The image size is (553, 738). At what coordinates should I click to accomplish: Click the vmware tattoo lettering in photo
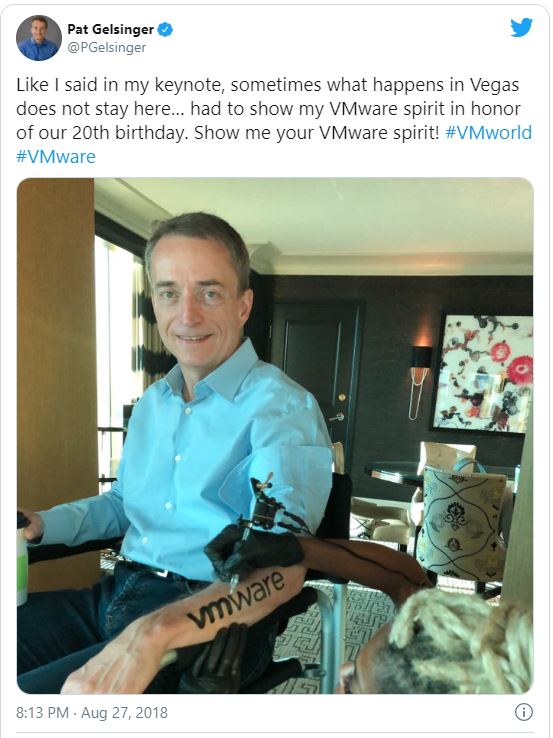coord(237,599)
